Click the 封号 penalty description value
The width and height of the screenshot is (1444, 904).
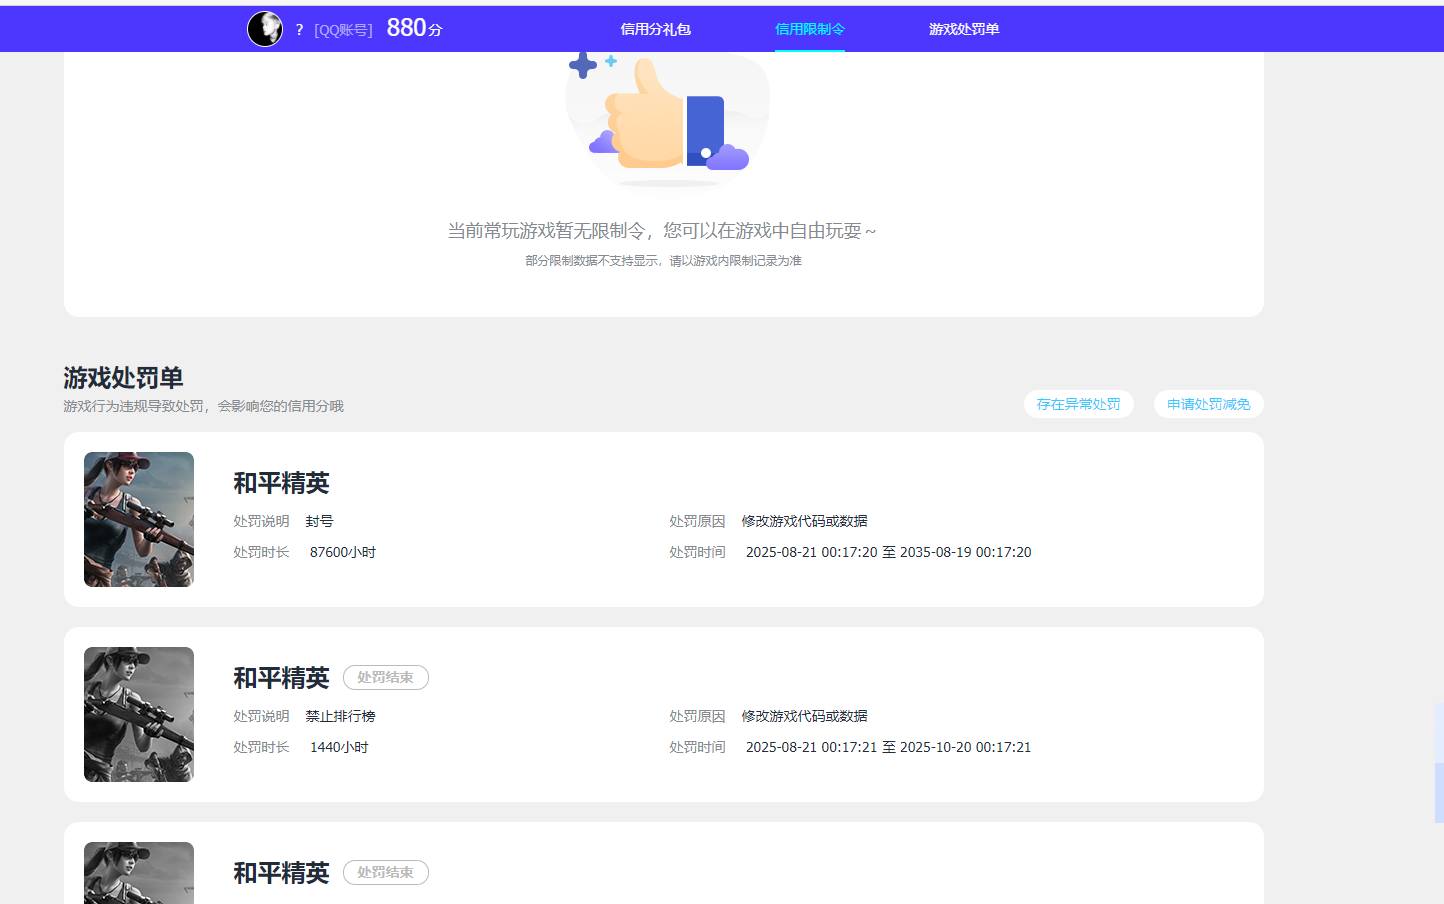(319, 521)
